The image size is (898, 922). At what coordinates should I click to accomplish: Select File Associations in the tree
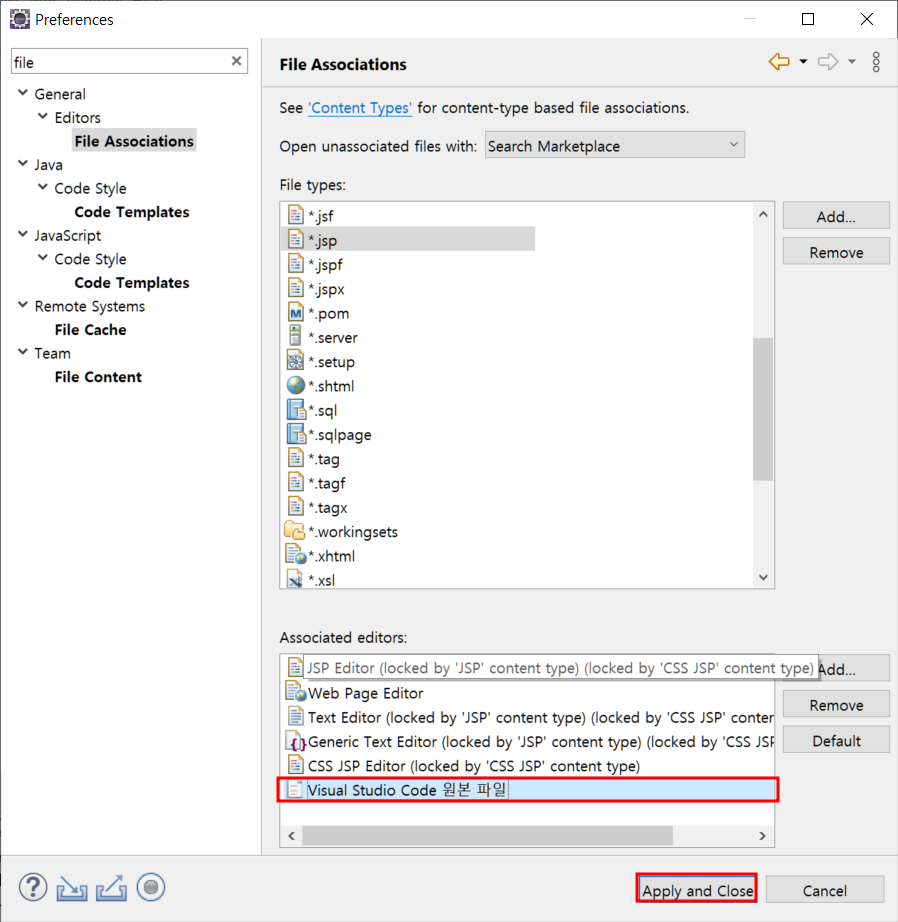pos(134,141)
